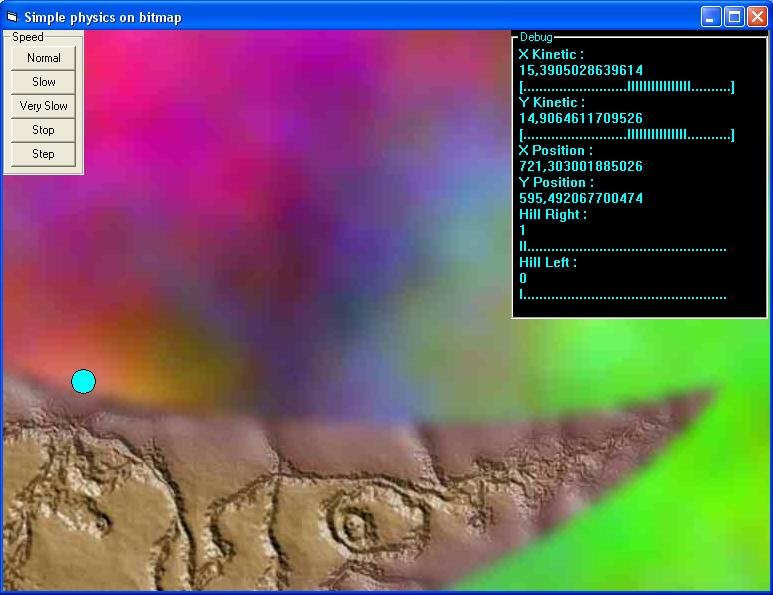
Task: Select the Y Position value 595,492067700474
Action: (581, 198)
